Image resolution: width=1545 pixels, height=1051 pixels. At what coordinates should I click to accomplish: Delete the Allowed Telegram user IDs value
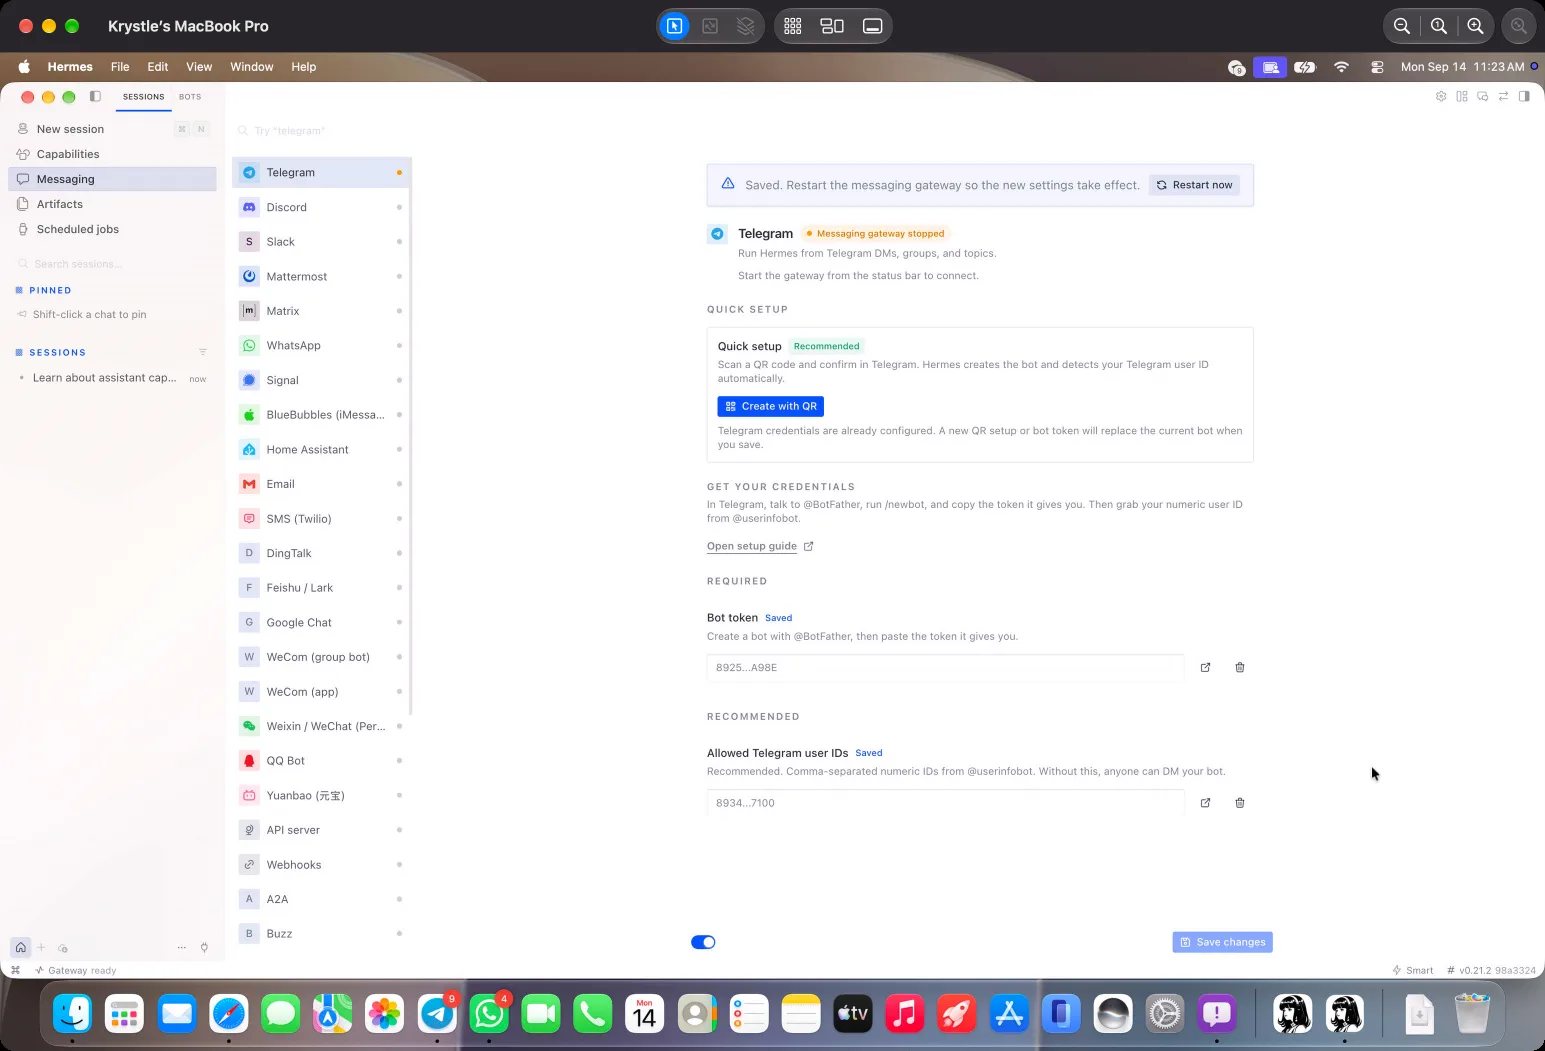[x=1240, y=803]
